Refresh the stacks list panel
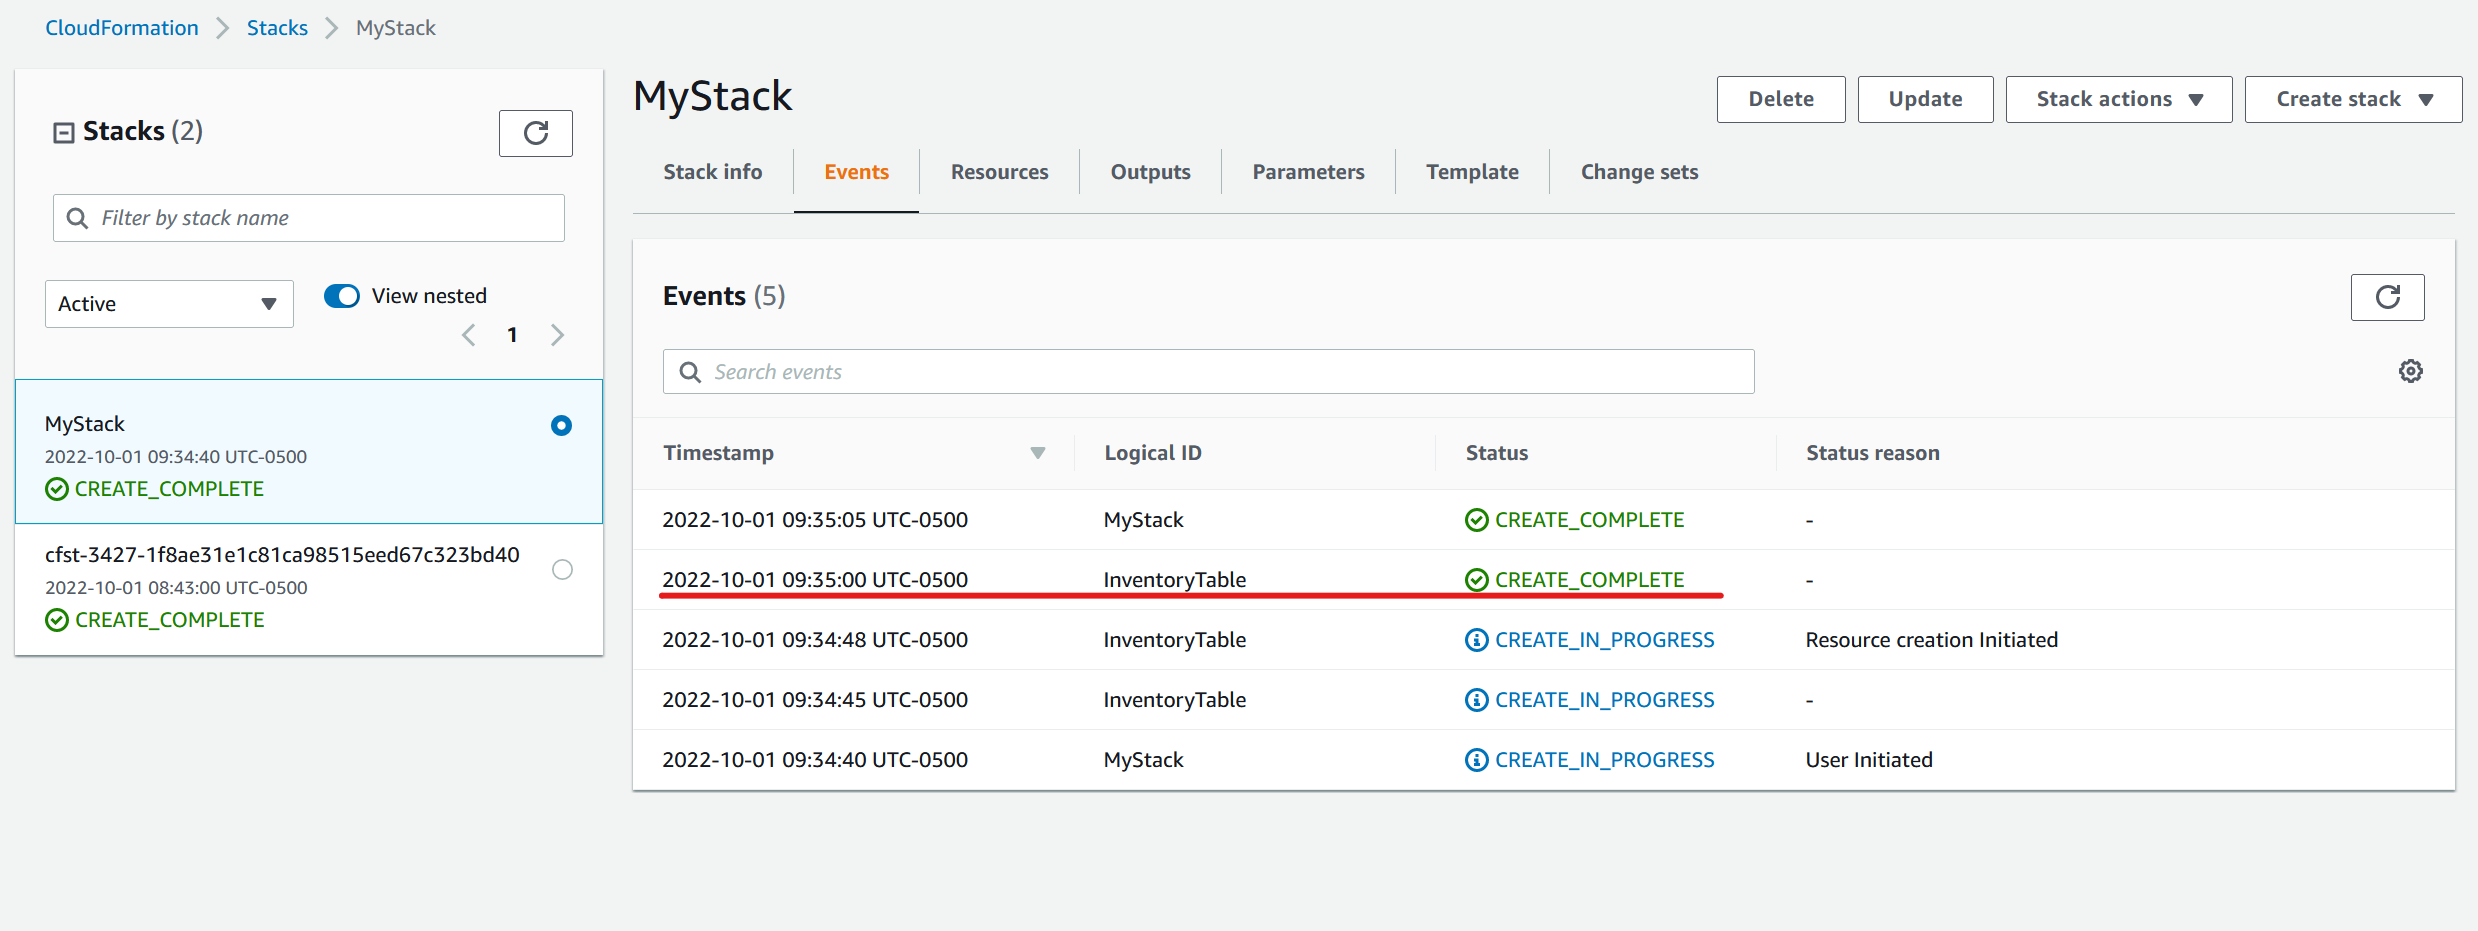The image size is (2478, 931). pyautogui.click(x=536, y=133)
